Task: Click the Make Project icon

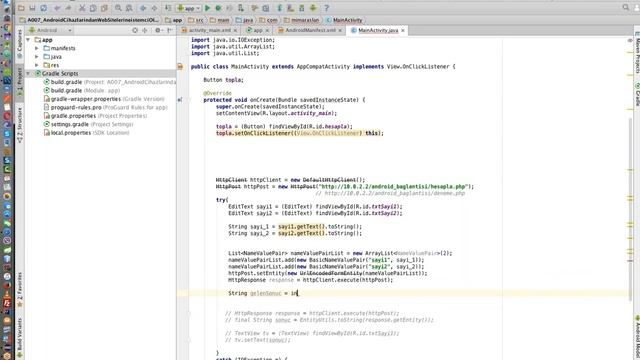Action: coord(168,8)
